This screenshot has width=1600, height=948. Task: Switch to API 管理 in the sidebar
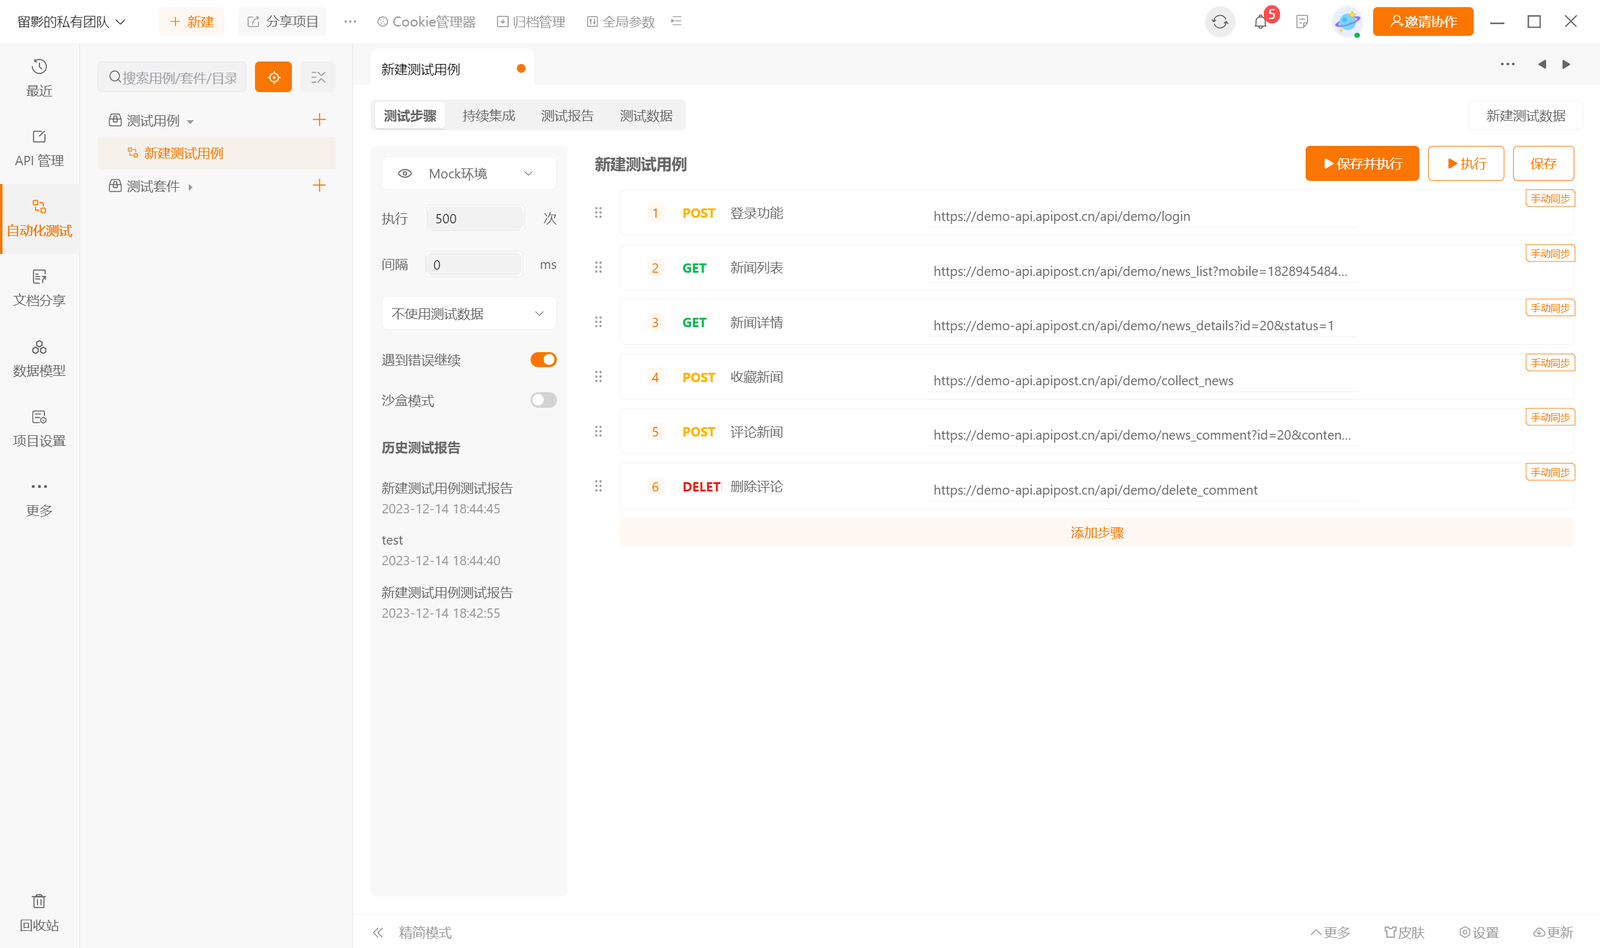coord(39,148)
